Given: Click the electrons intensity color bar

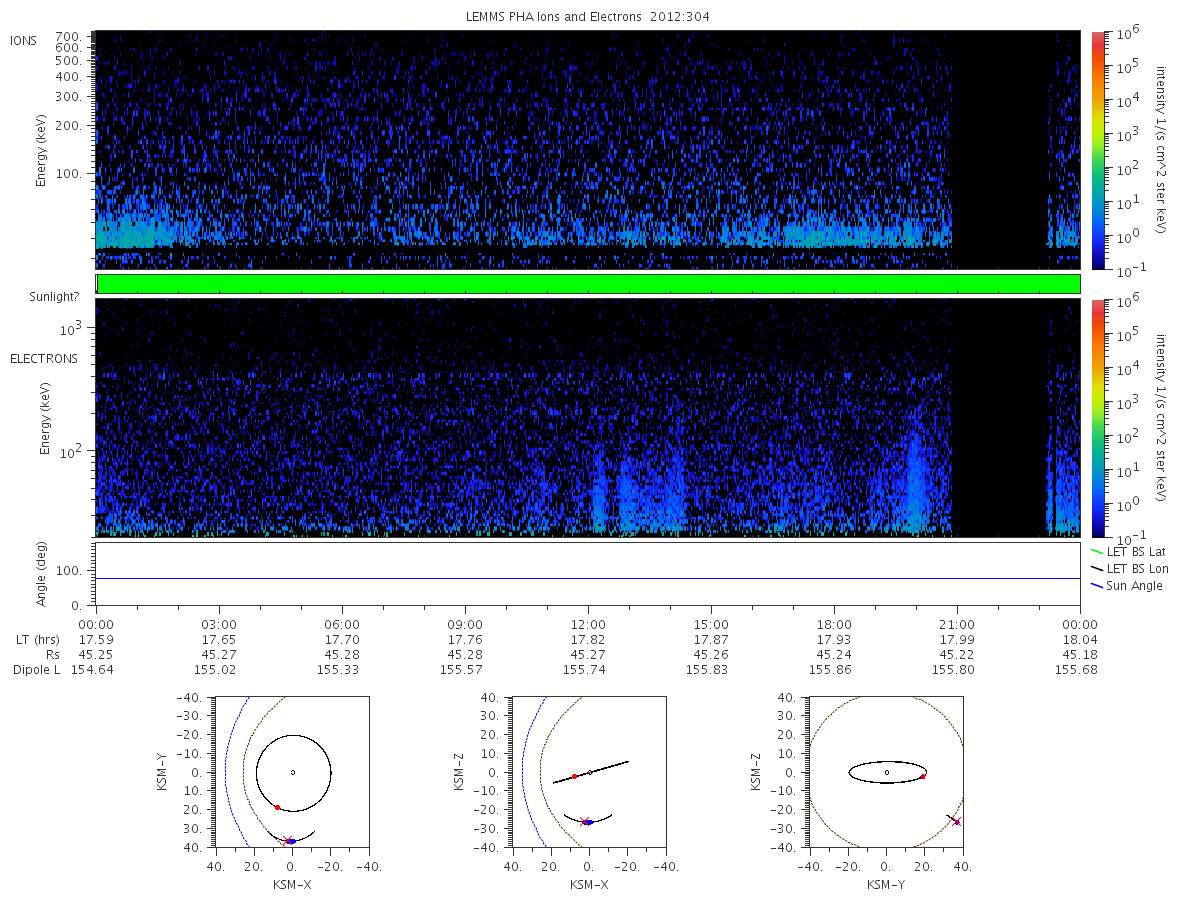Looking at the screenshot, I should (1097, 417).
